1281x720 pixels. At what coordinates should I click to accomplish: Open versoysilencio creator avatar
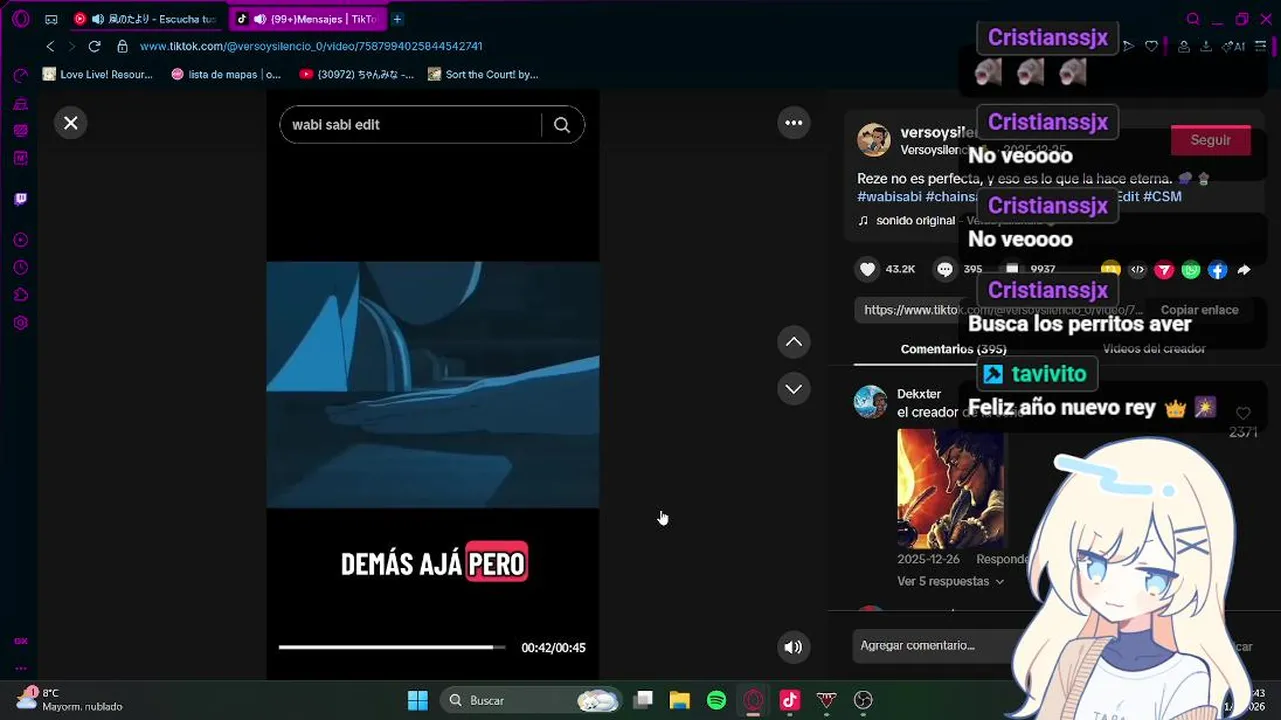[874, 140]
